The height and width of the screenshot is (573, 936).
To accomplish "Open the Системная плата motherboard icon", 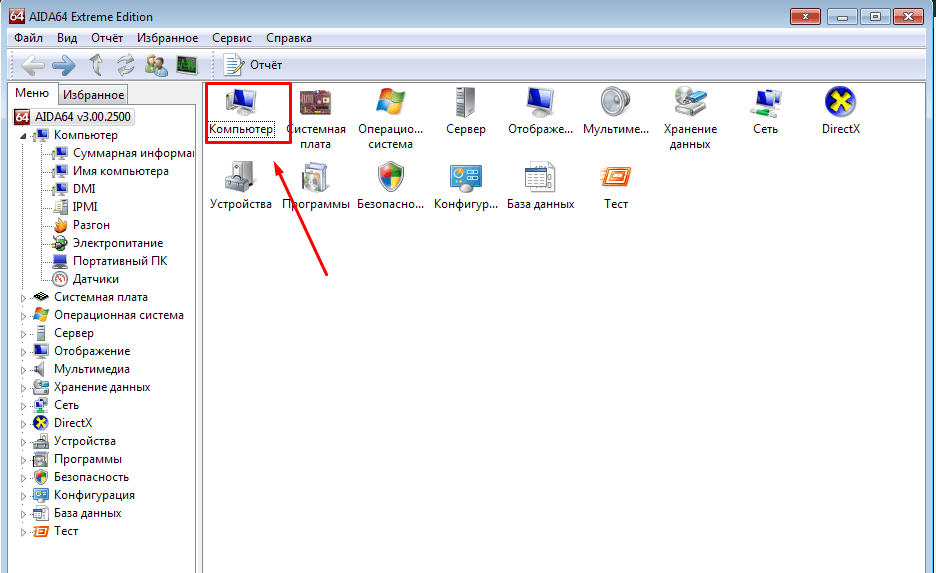I will pyautogui.click(x=315, y=119).
